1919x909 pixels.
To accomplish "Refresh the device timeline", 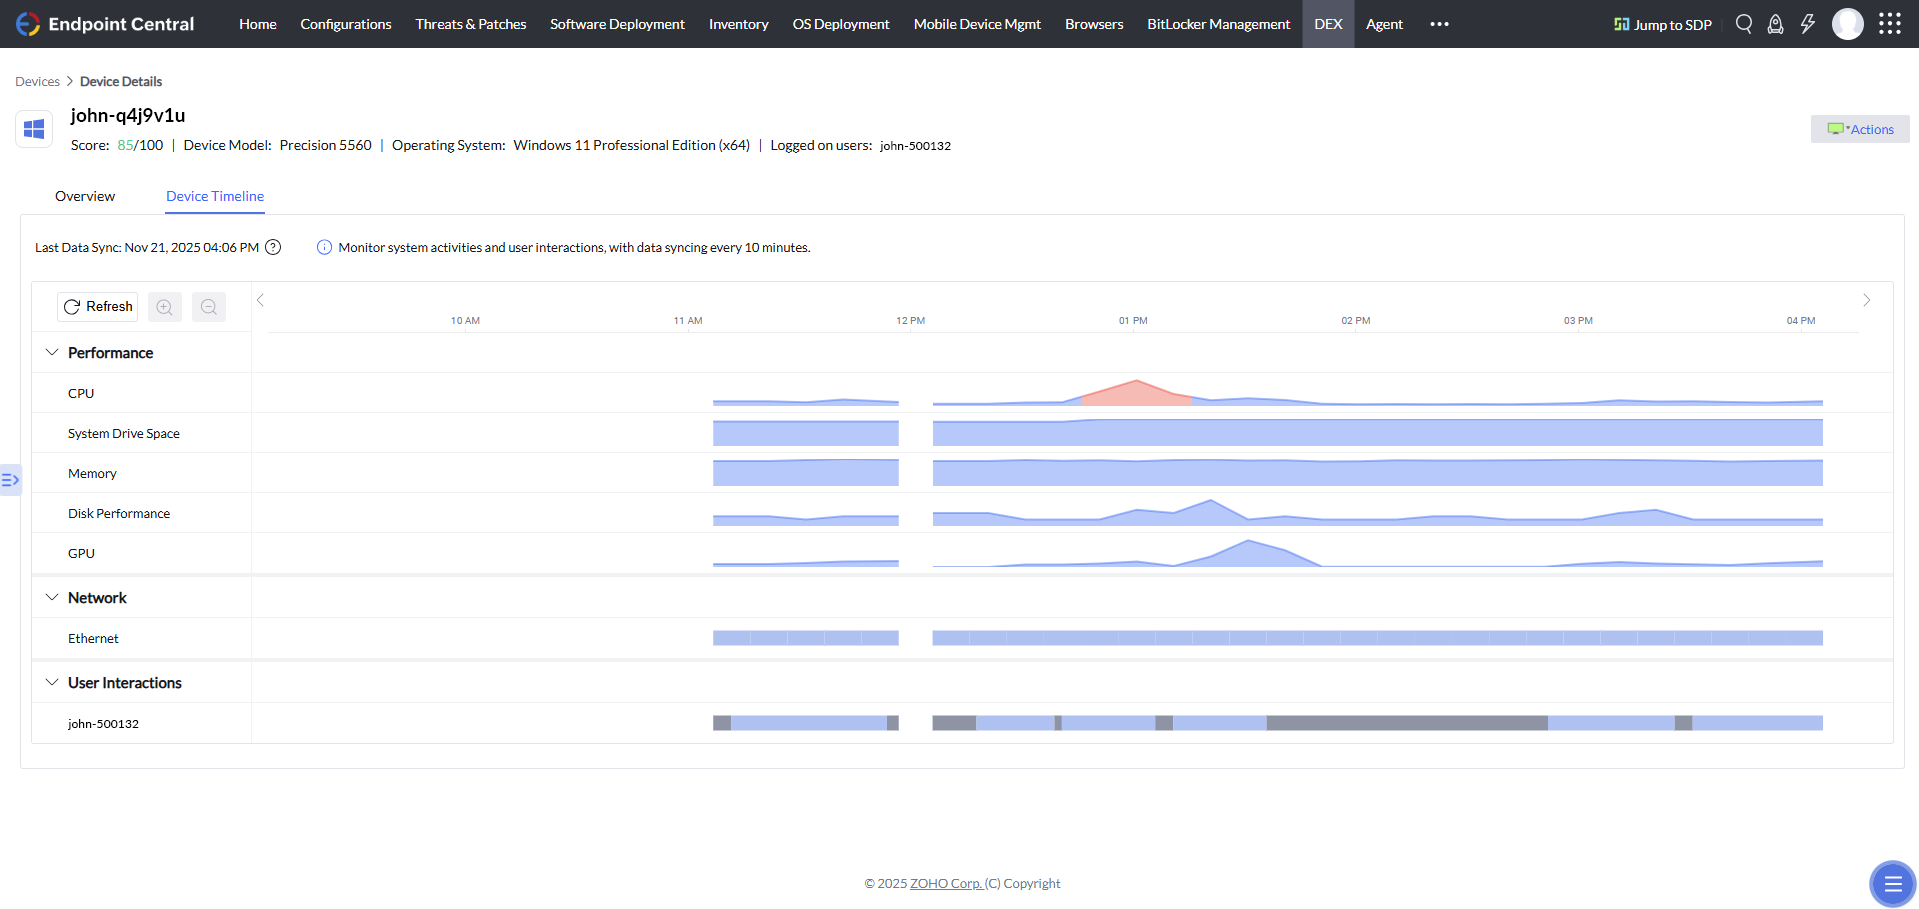I will [98, 307].
